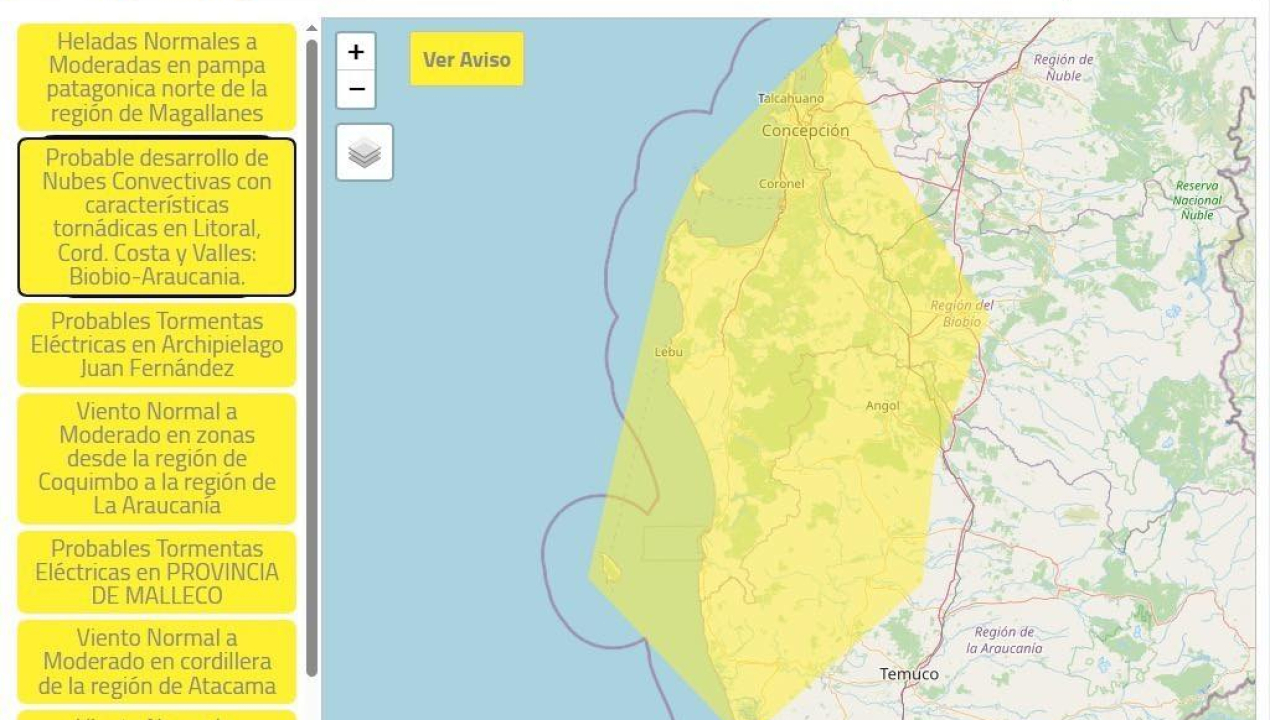Click the Talcahuano label on the map
The width and height of the screenshot is (1270, 720).
791,99
